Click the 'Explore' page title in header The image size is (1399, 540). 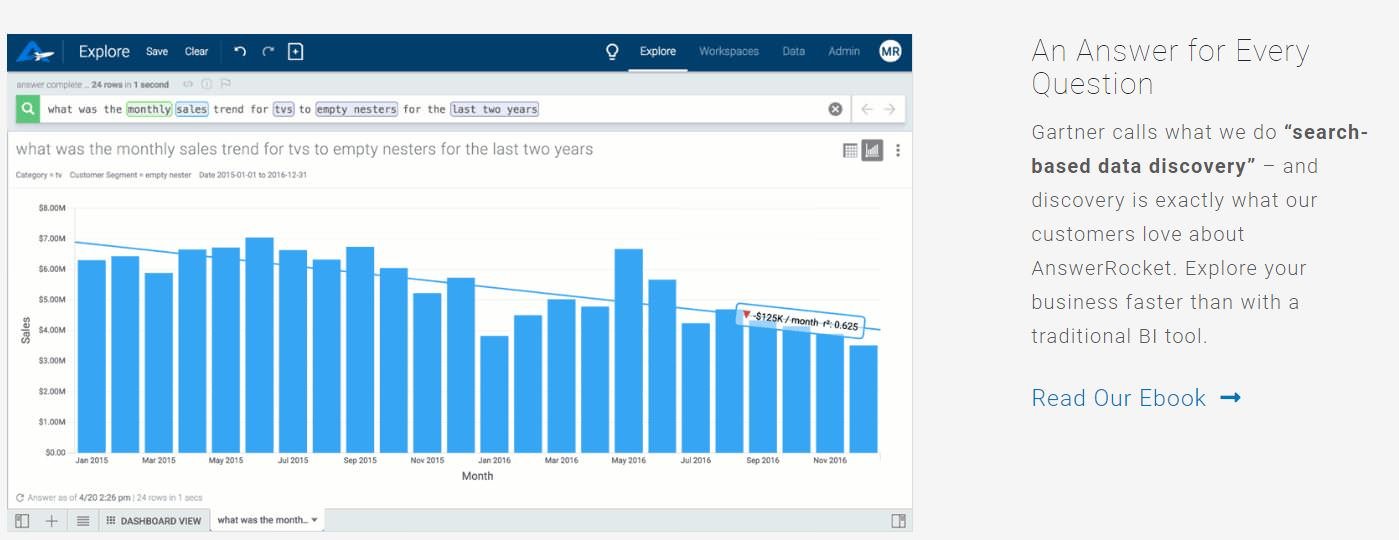pos(104,52)
